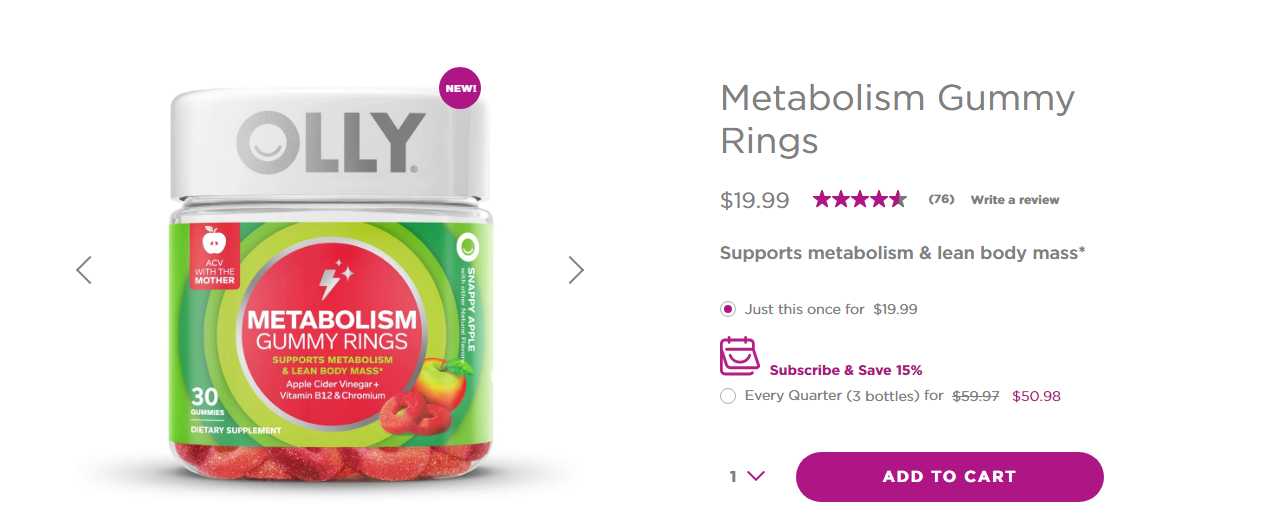Click the purple NEW! badge

(460, 88)
